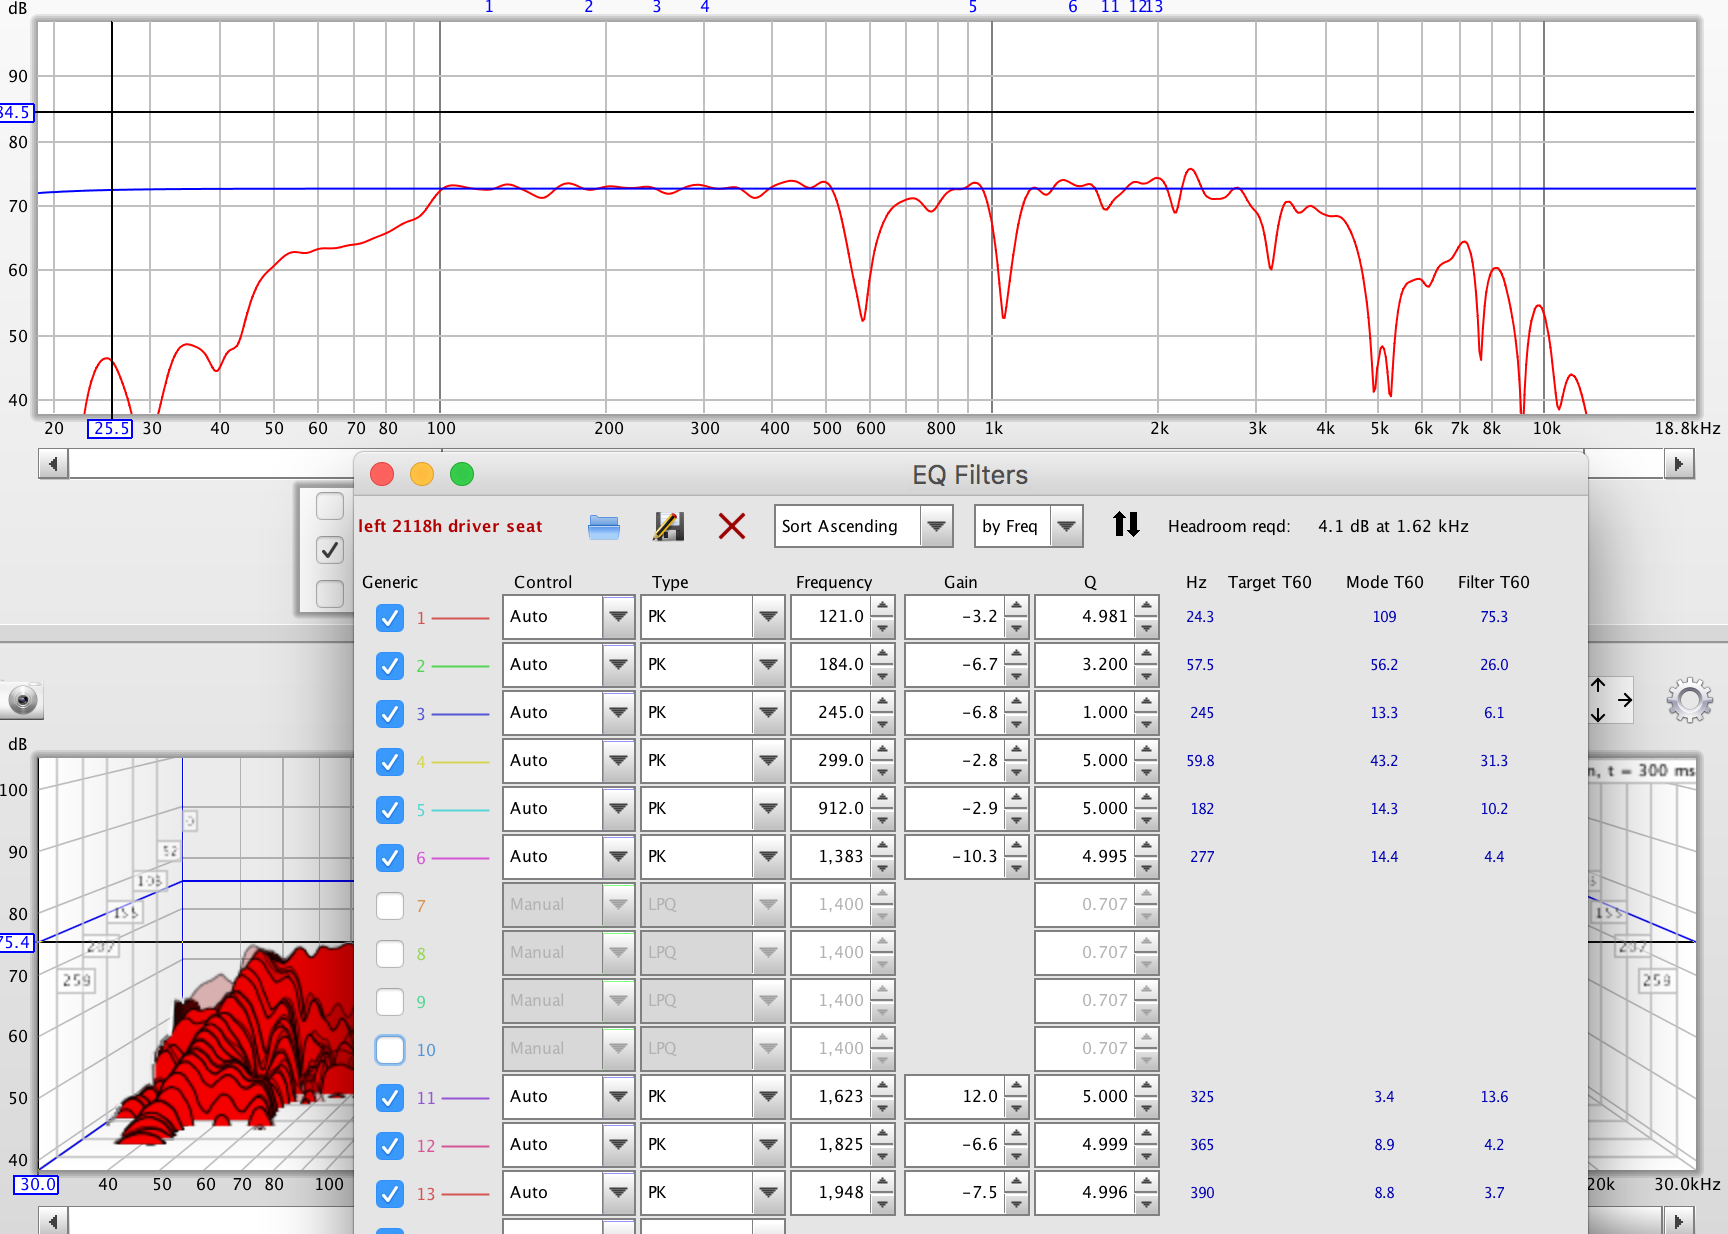
Task: Open the by Freq dropdown
Action: coord(1029,526)
